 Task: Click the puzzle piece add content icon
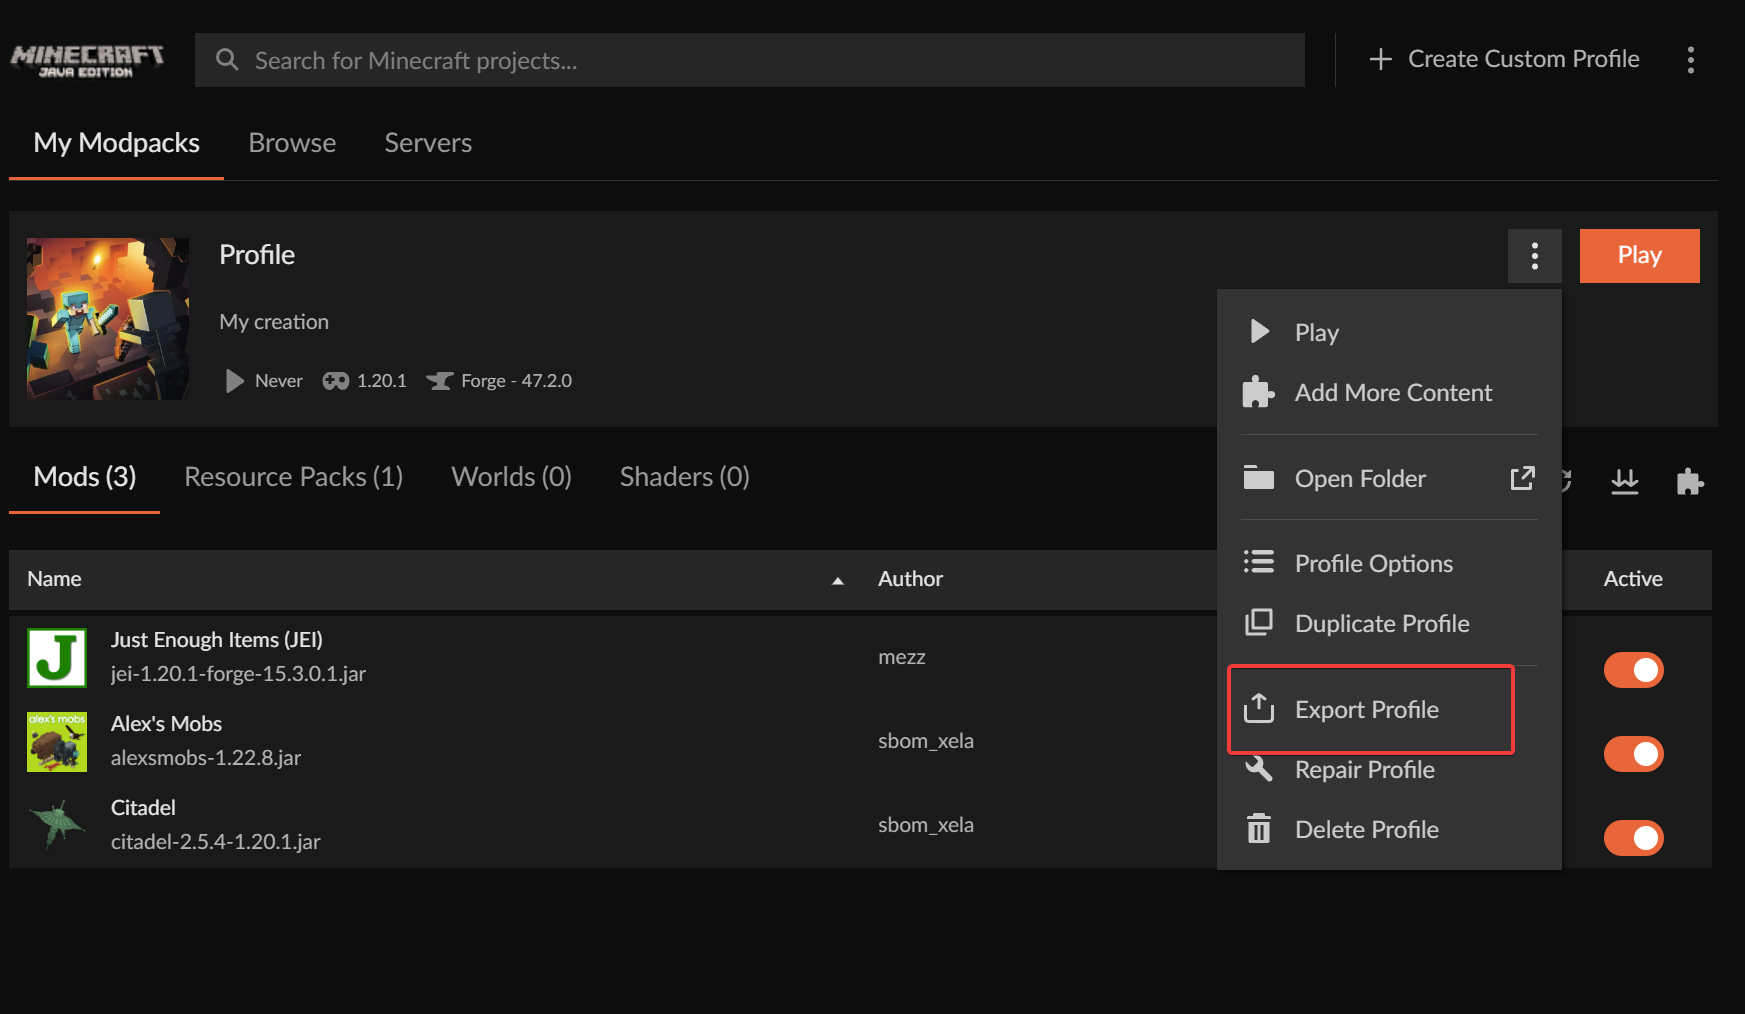[x=1689, y=481]
